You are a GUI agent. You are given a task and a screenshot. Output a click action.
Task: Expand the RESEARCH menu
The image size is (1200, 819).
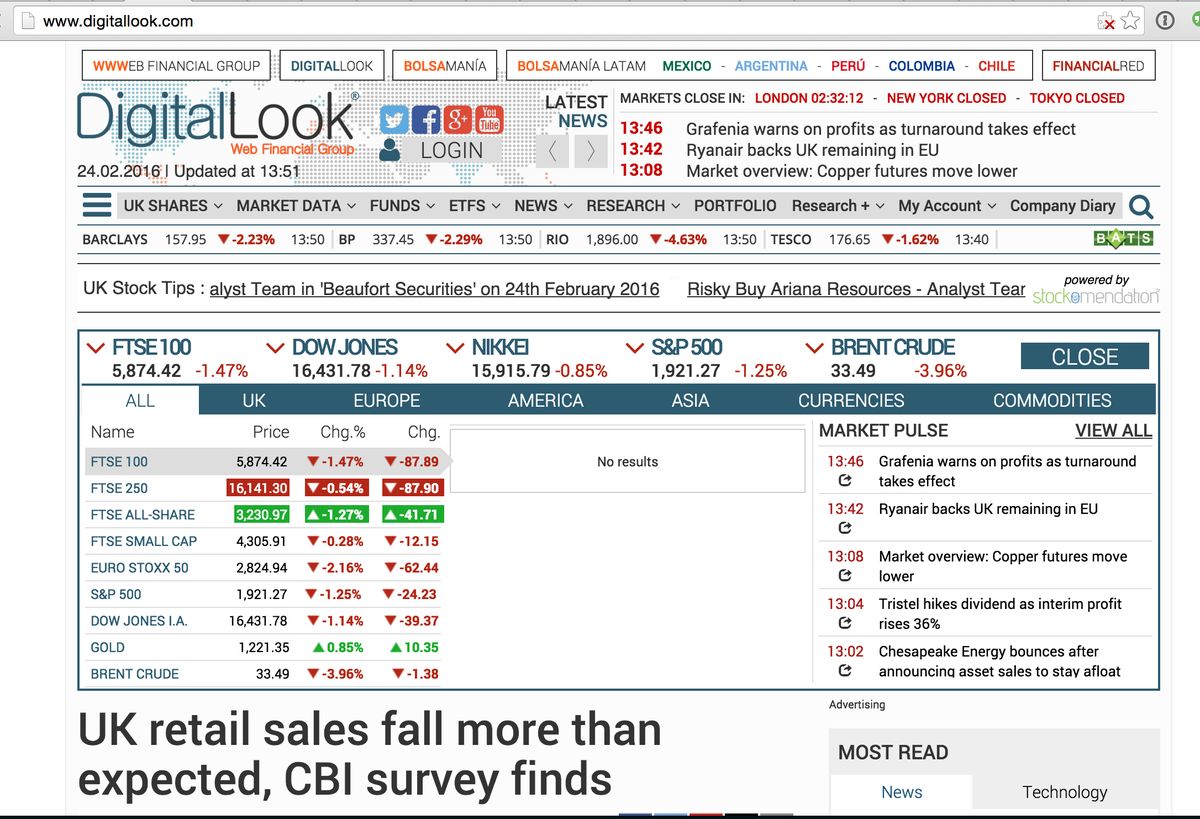point(633,205)
